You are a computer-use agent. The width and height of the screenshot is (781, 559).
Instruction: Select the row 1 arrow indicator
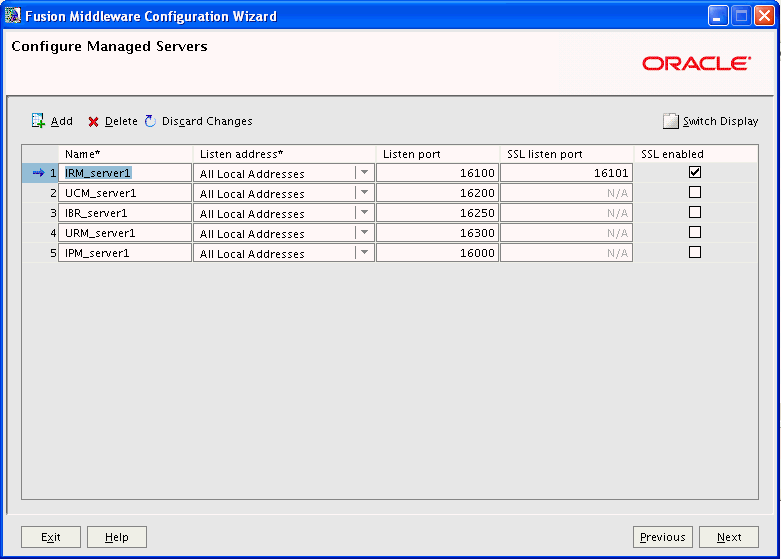tap(38, 173)
